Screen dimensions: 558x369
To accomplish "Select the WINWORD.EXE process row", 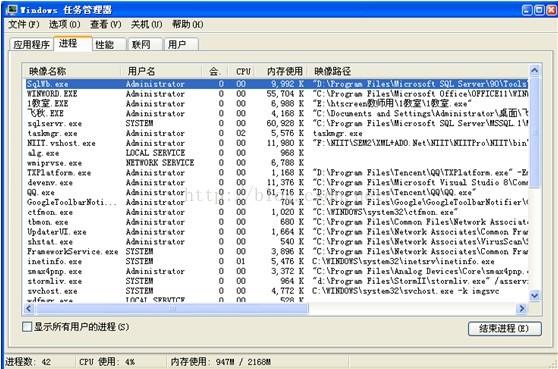I will point(277,94).
